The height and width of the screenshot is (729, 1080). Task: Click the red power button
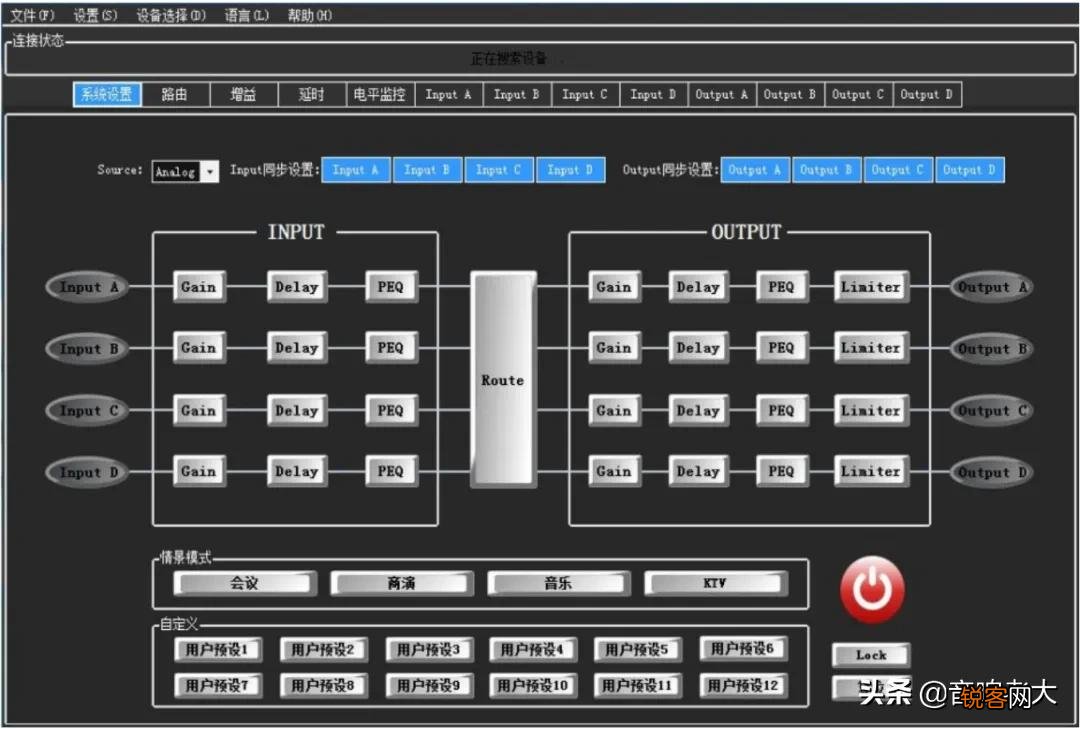tap(872, 590)
